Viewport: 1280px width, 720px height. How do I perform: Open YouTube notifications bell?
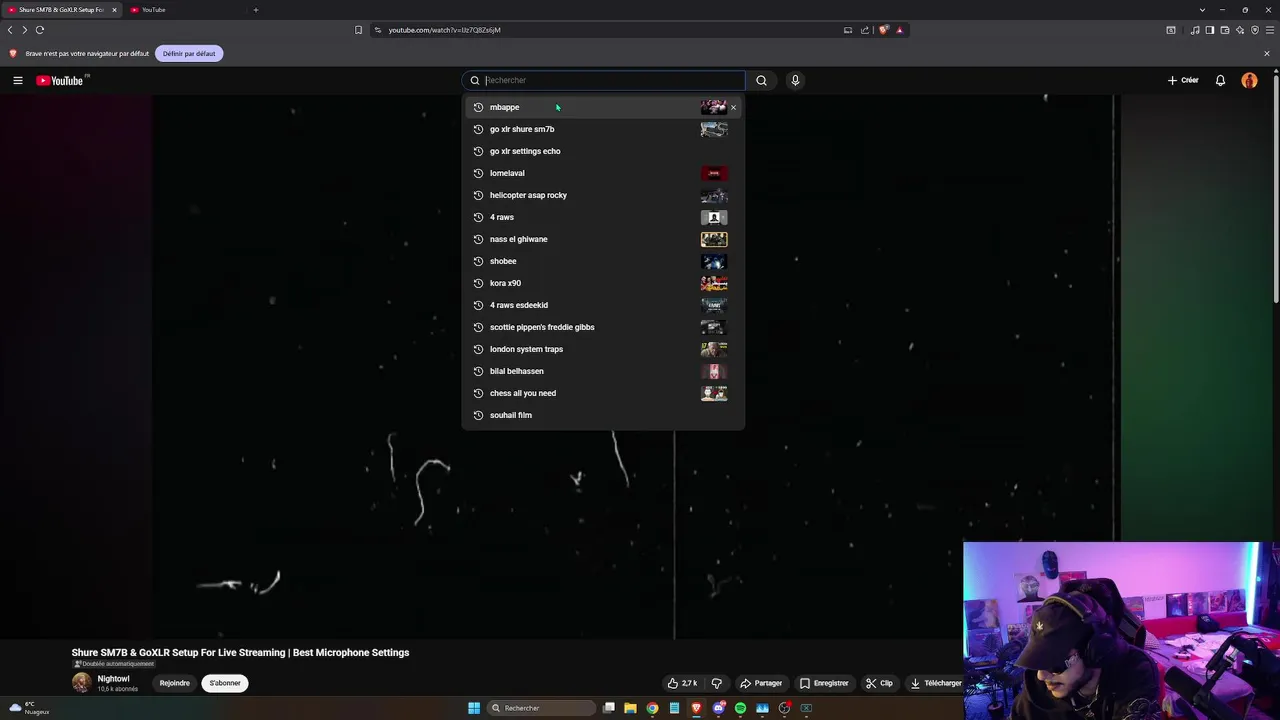(x=1220, y=80)
